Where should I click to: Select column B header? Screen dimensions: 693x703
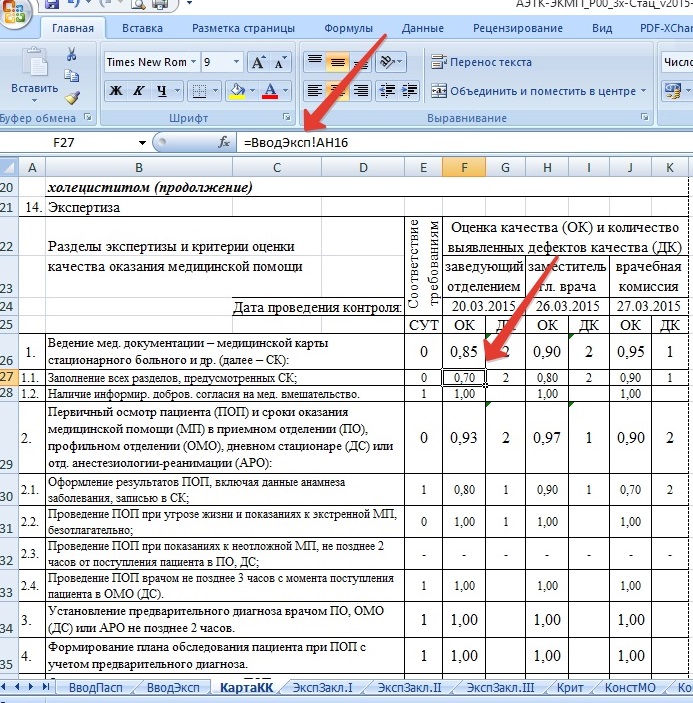click(139, 168)
